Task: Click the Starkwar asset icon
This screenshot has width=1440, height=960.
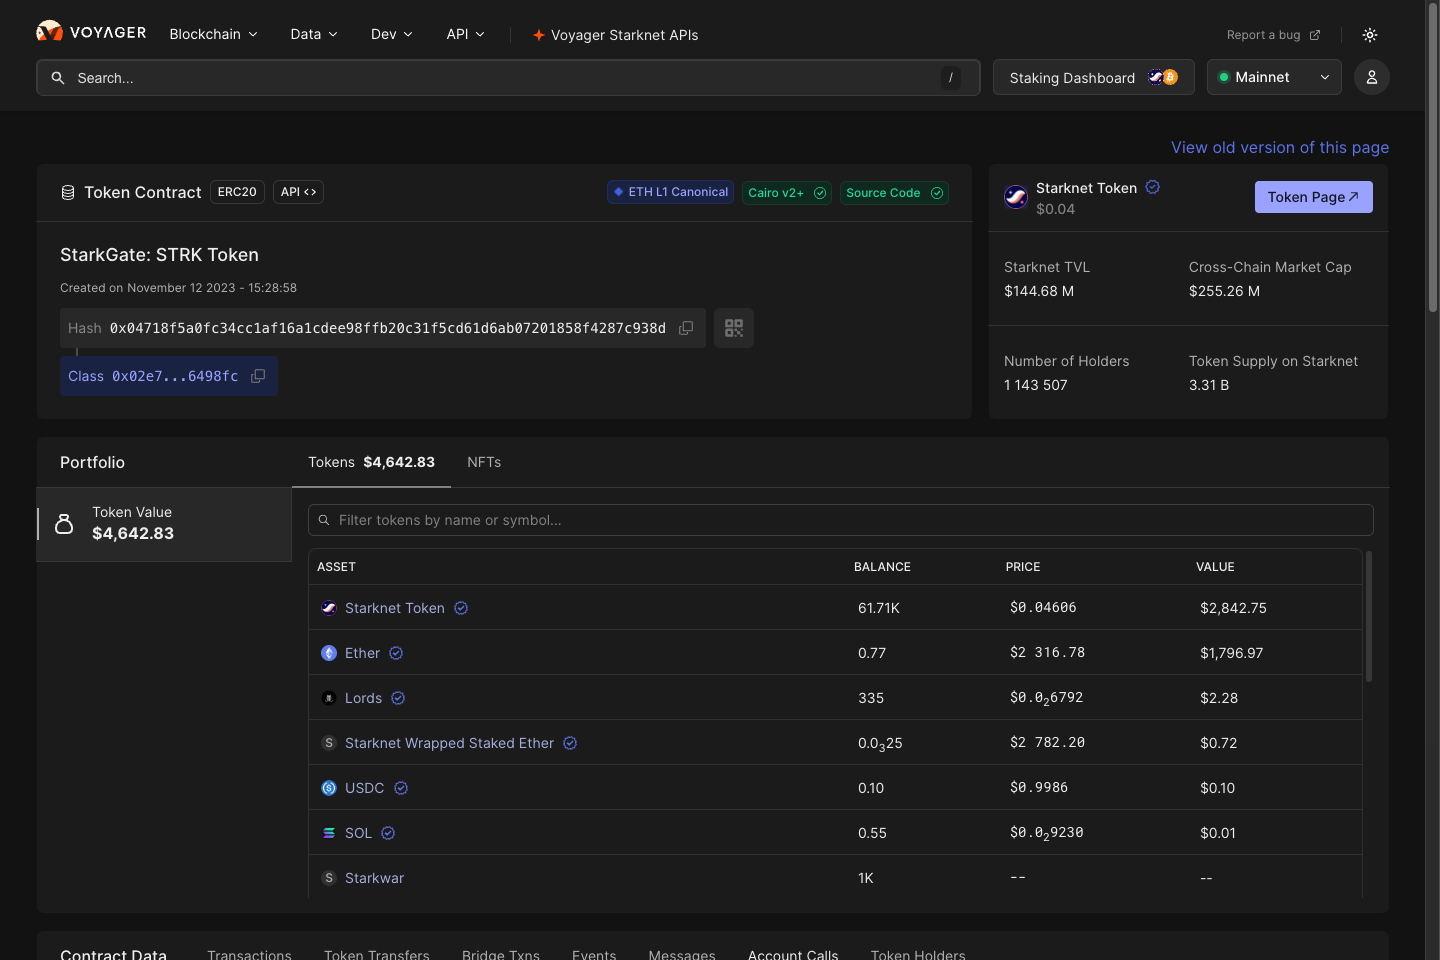Action: click(329, 878)
